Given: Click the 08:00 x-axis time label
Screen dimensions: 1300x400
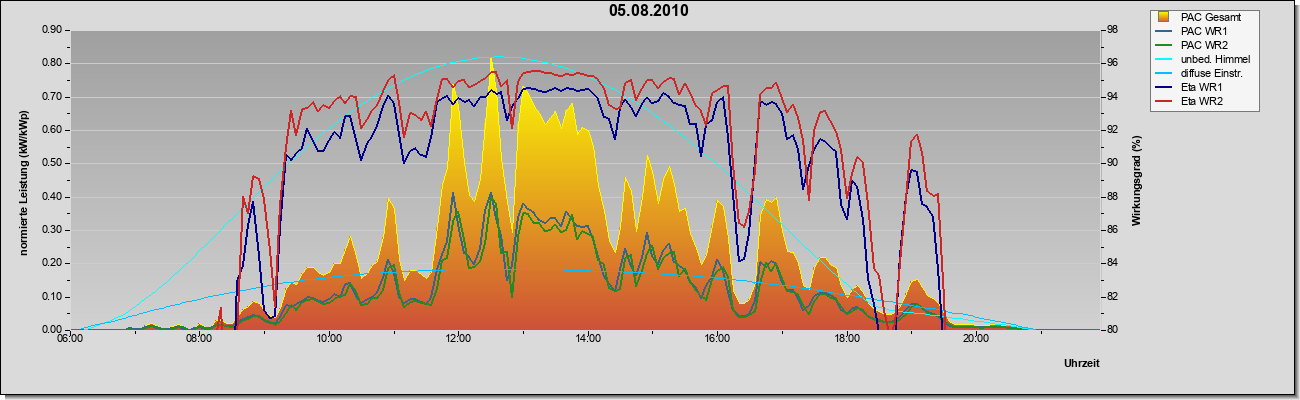Looking at the screenshot, I should click(198, 340).
